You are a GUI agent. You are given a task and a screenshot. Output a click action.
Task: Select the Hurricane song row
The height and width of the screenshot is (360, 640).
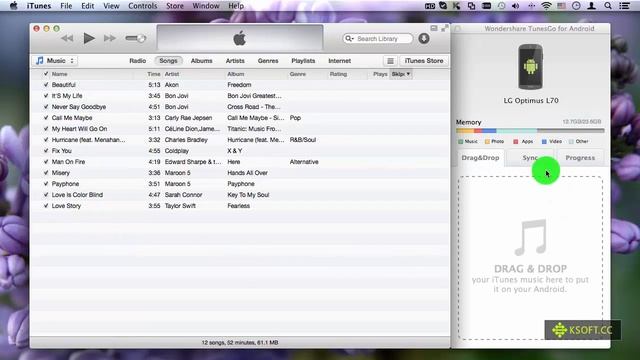click(x=240, y=140)
